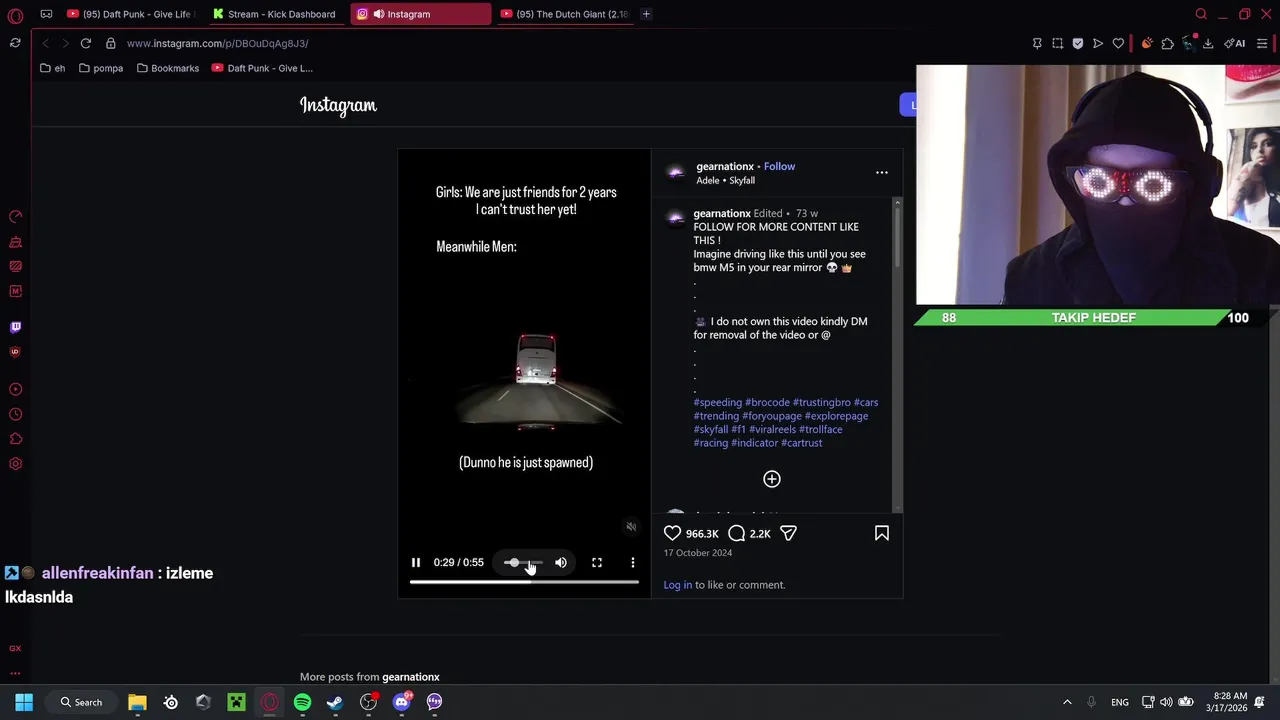Open the AI assistant button
The width and height of the screenshot is (1280, 720).
tap(1235, 43)
